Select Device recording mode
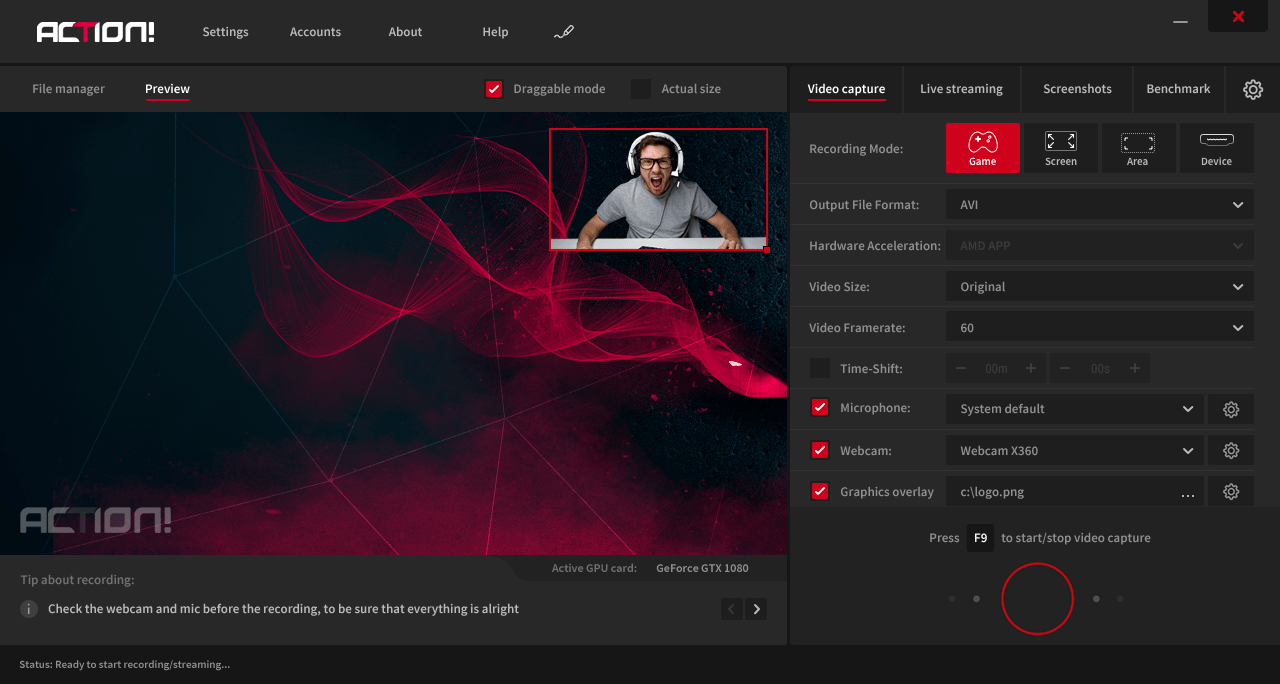The height and width of the screenshot is (684, 1280). click(1216, 148)
